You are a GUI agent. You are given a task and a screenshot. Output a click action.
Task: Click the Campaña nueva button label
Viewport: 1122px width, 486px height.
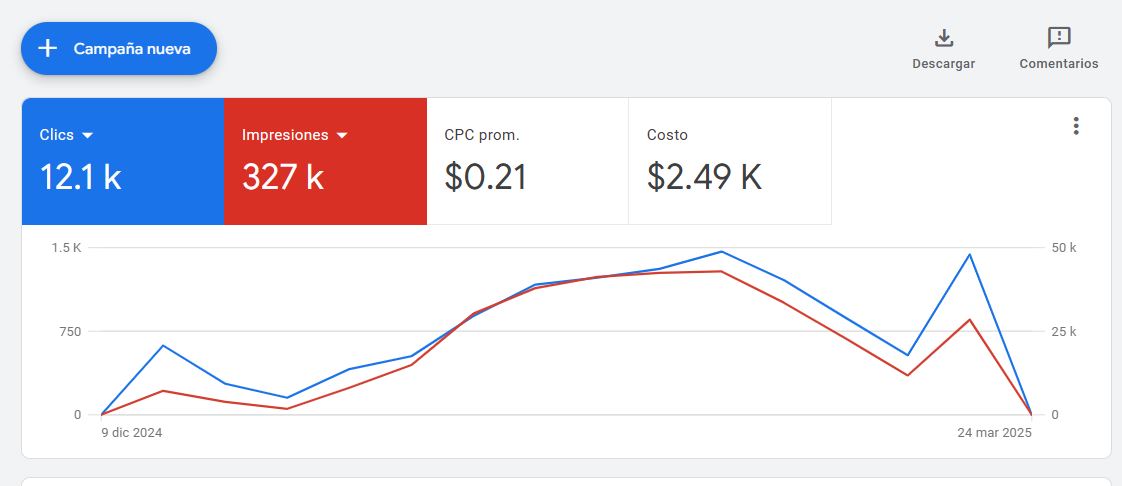(x=132, y=48)
